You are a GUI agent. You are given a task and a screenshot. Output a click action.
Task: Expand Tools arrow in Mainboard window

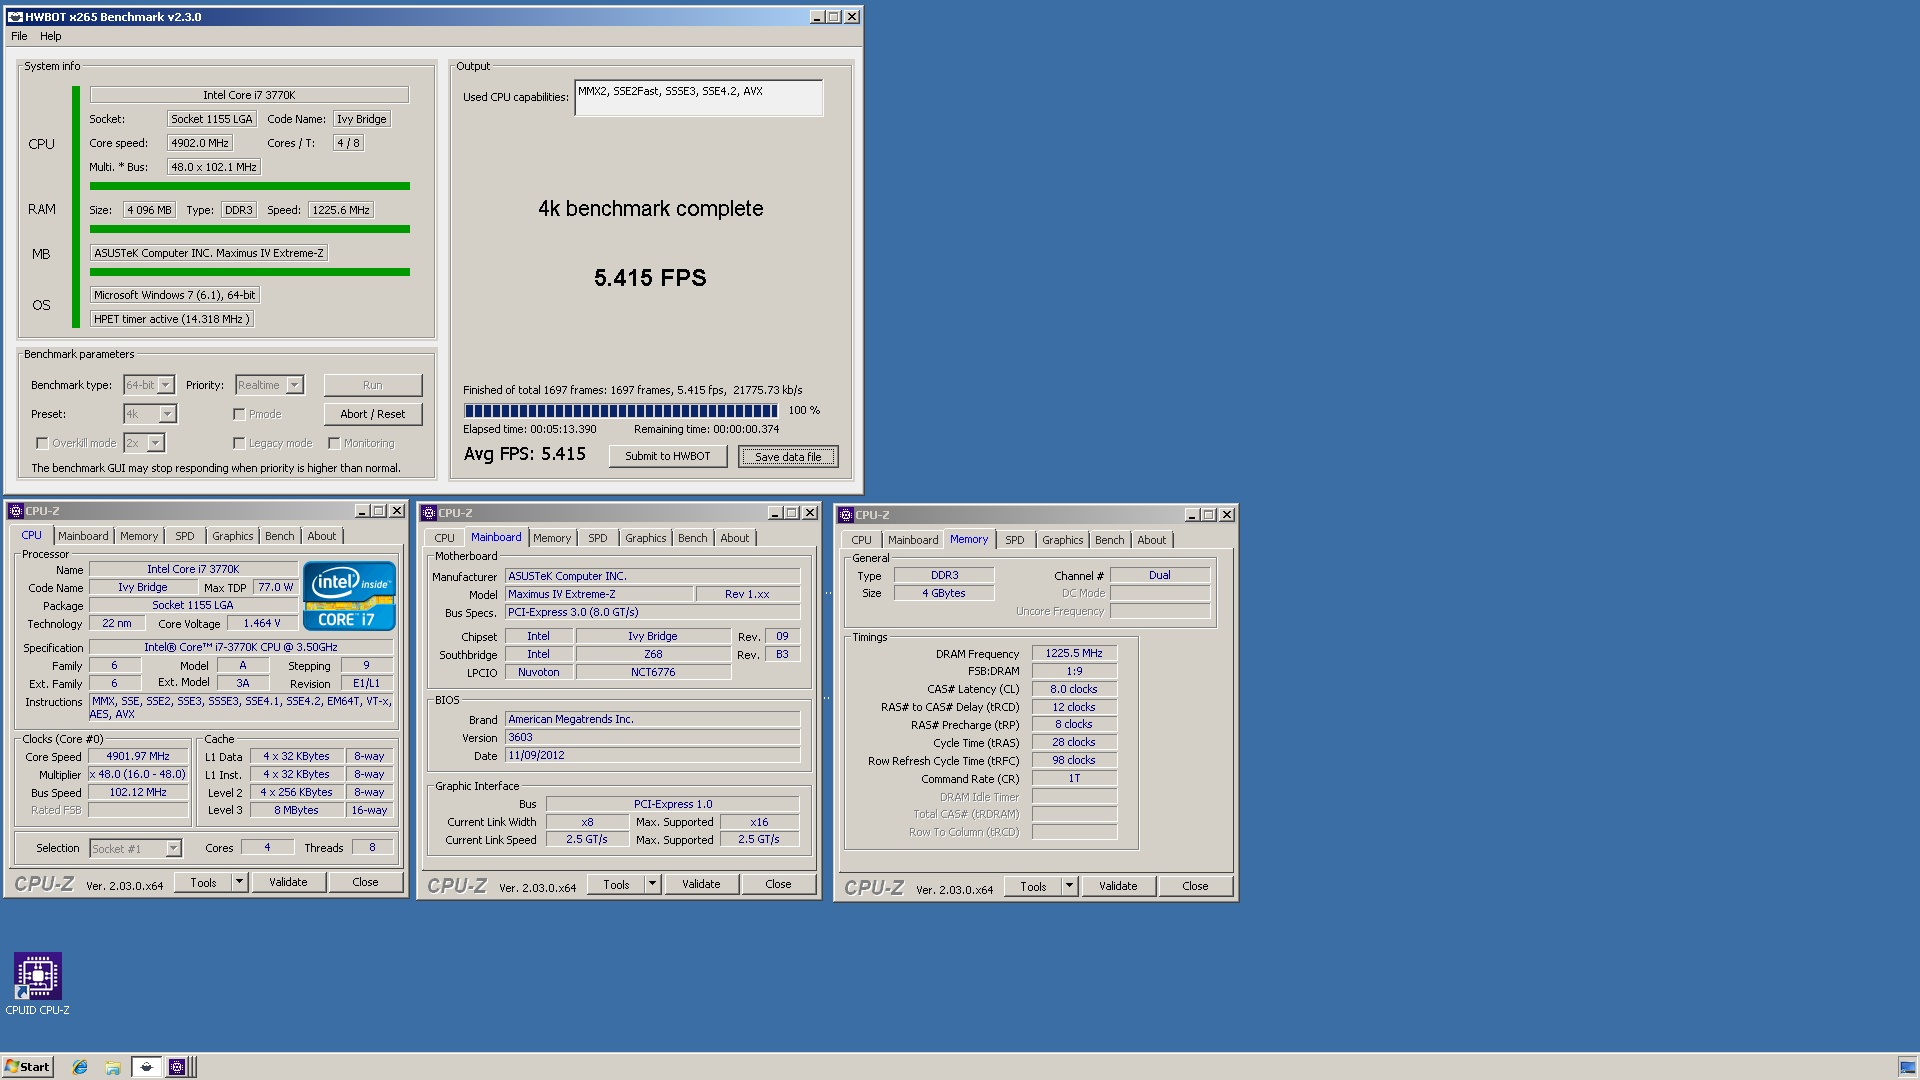tap(652, 884)
